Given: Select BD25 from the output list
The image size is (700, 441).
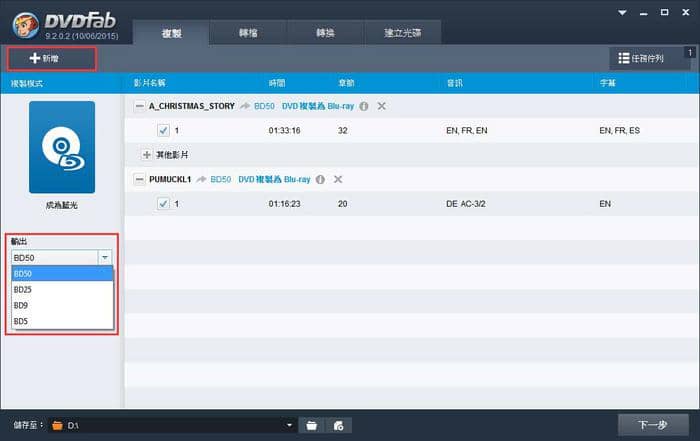Looking at the screenshot, I should (x=62, y=290).
